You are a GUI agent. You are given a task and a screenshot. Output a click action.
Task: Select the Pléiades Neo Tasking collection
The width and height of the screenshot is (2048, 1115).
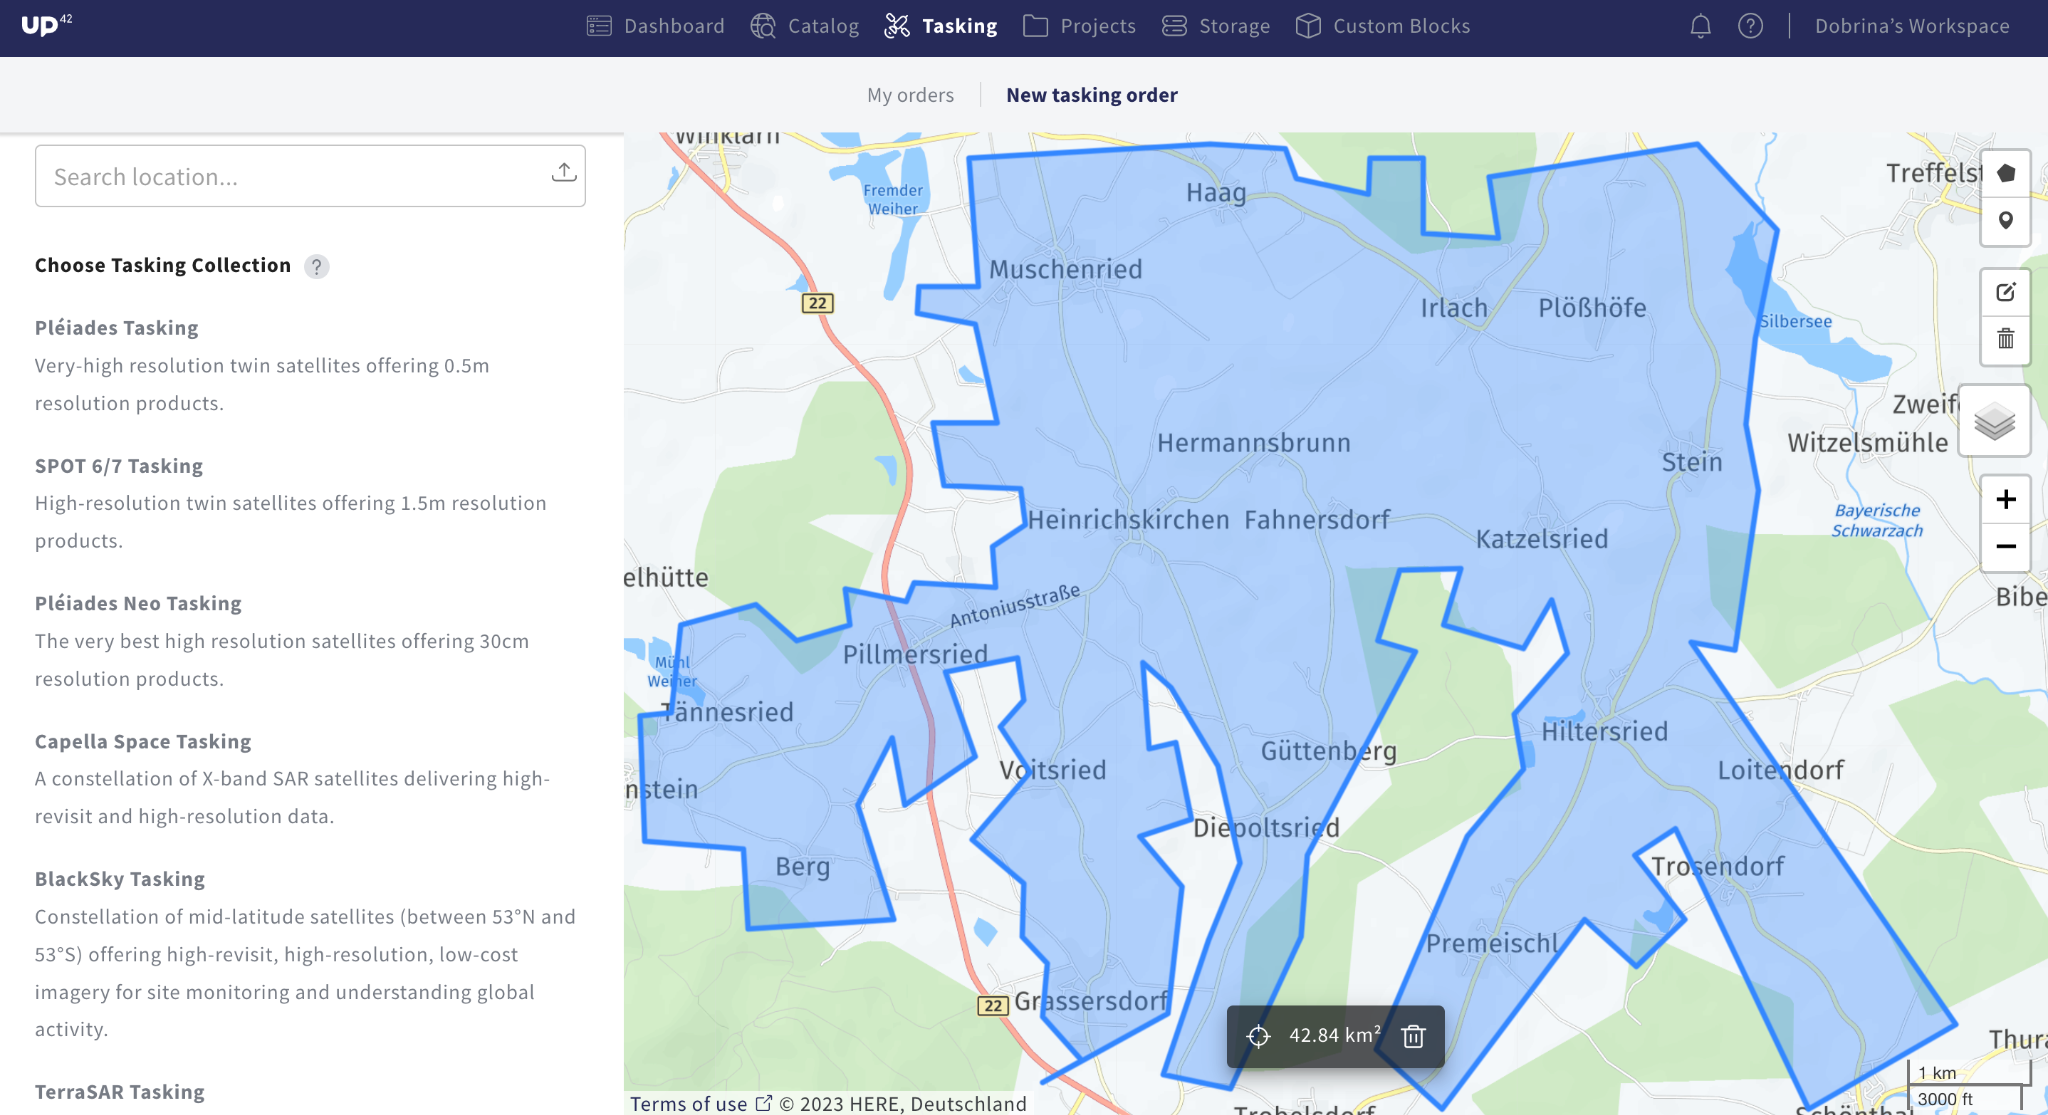(x=138, y=602)
